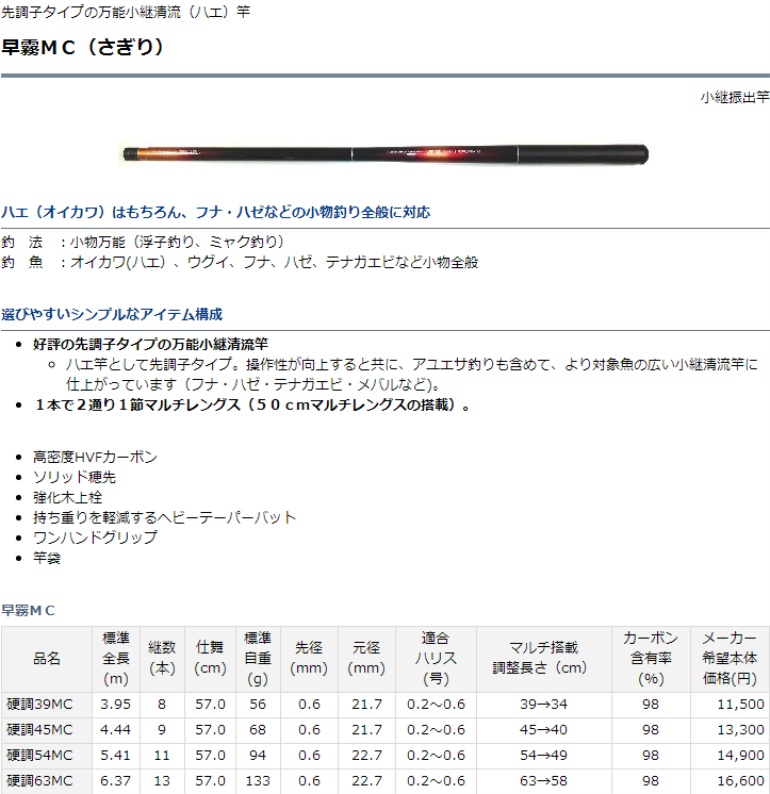Image resolution: width=770 pixels, height=794 pixels.
Task: Click multi-length value 63→58
Action: [544, 781]
